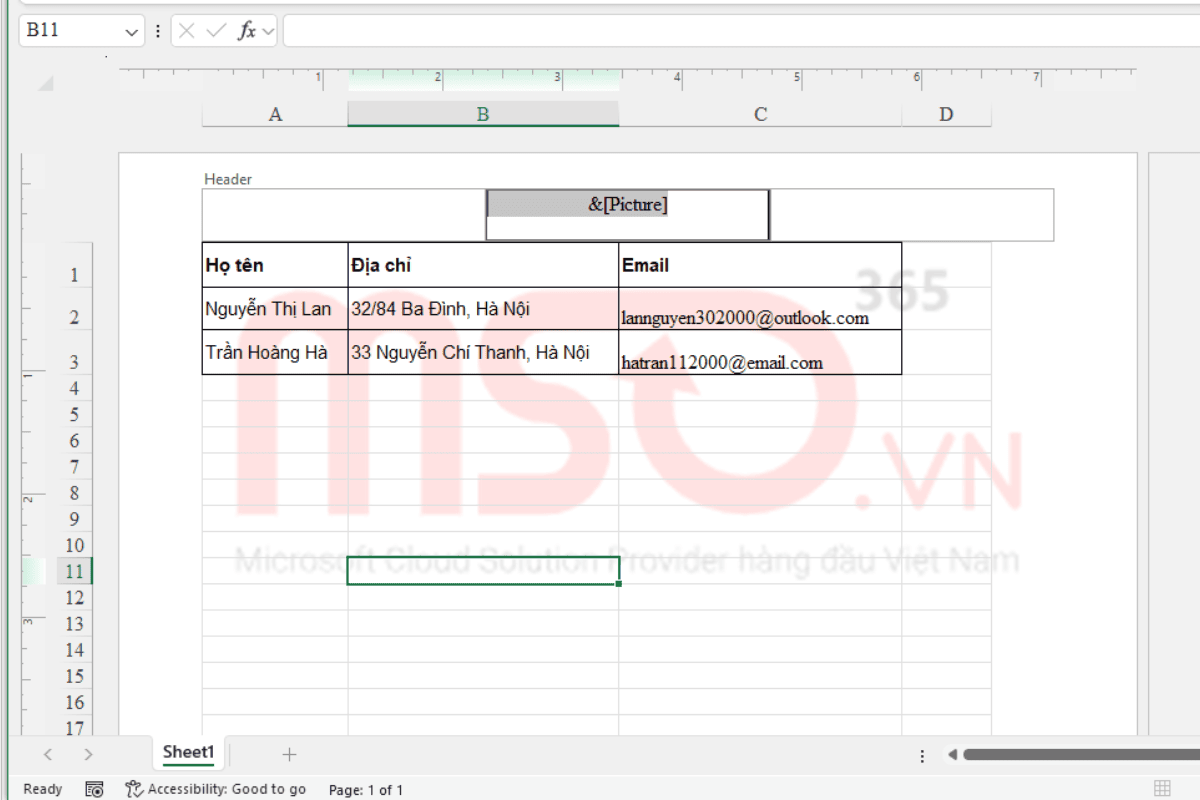Open the Insert Function dialog
This screenshot has width=1200, height=800.
pyautogui.click(x=245, y=30)
